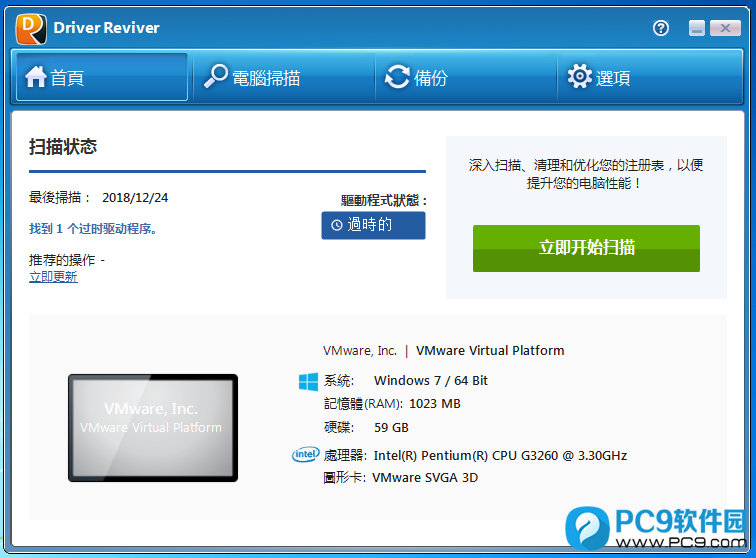Open the 備份 backup tab
The height and width of the screenshot is (558, 756).
click(466, 77)
